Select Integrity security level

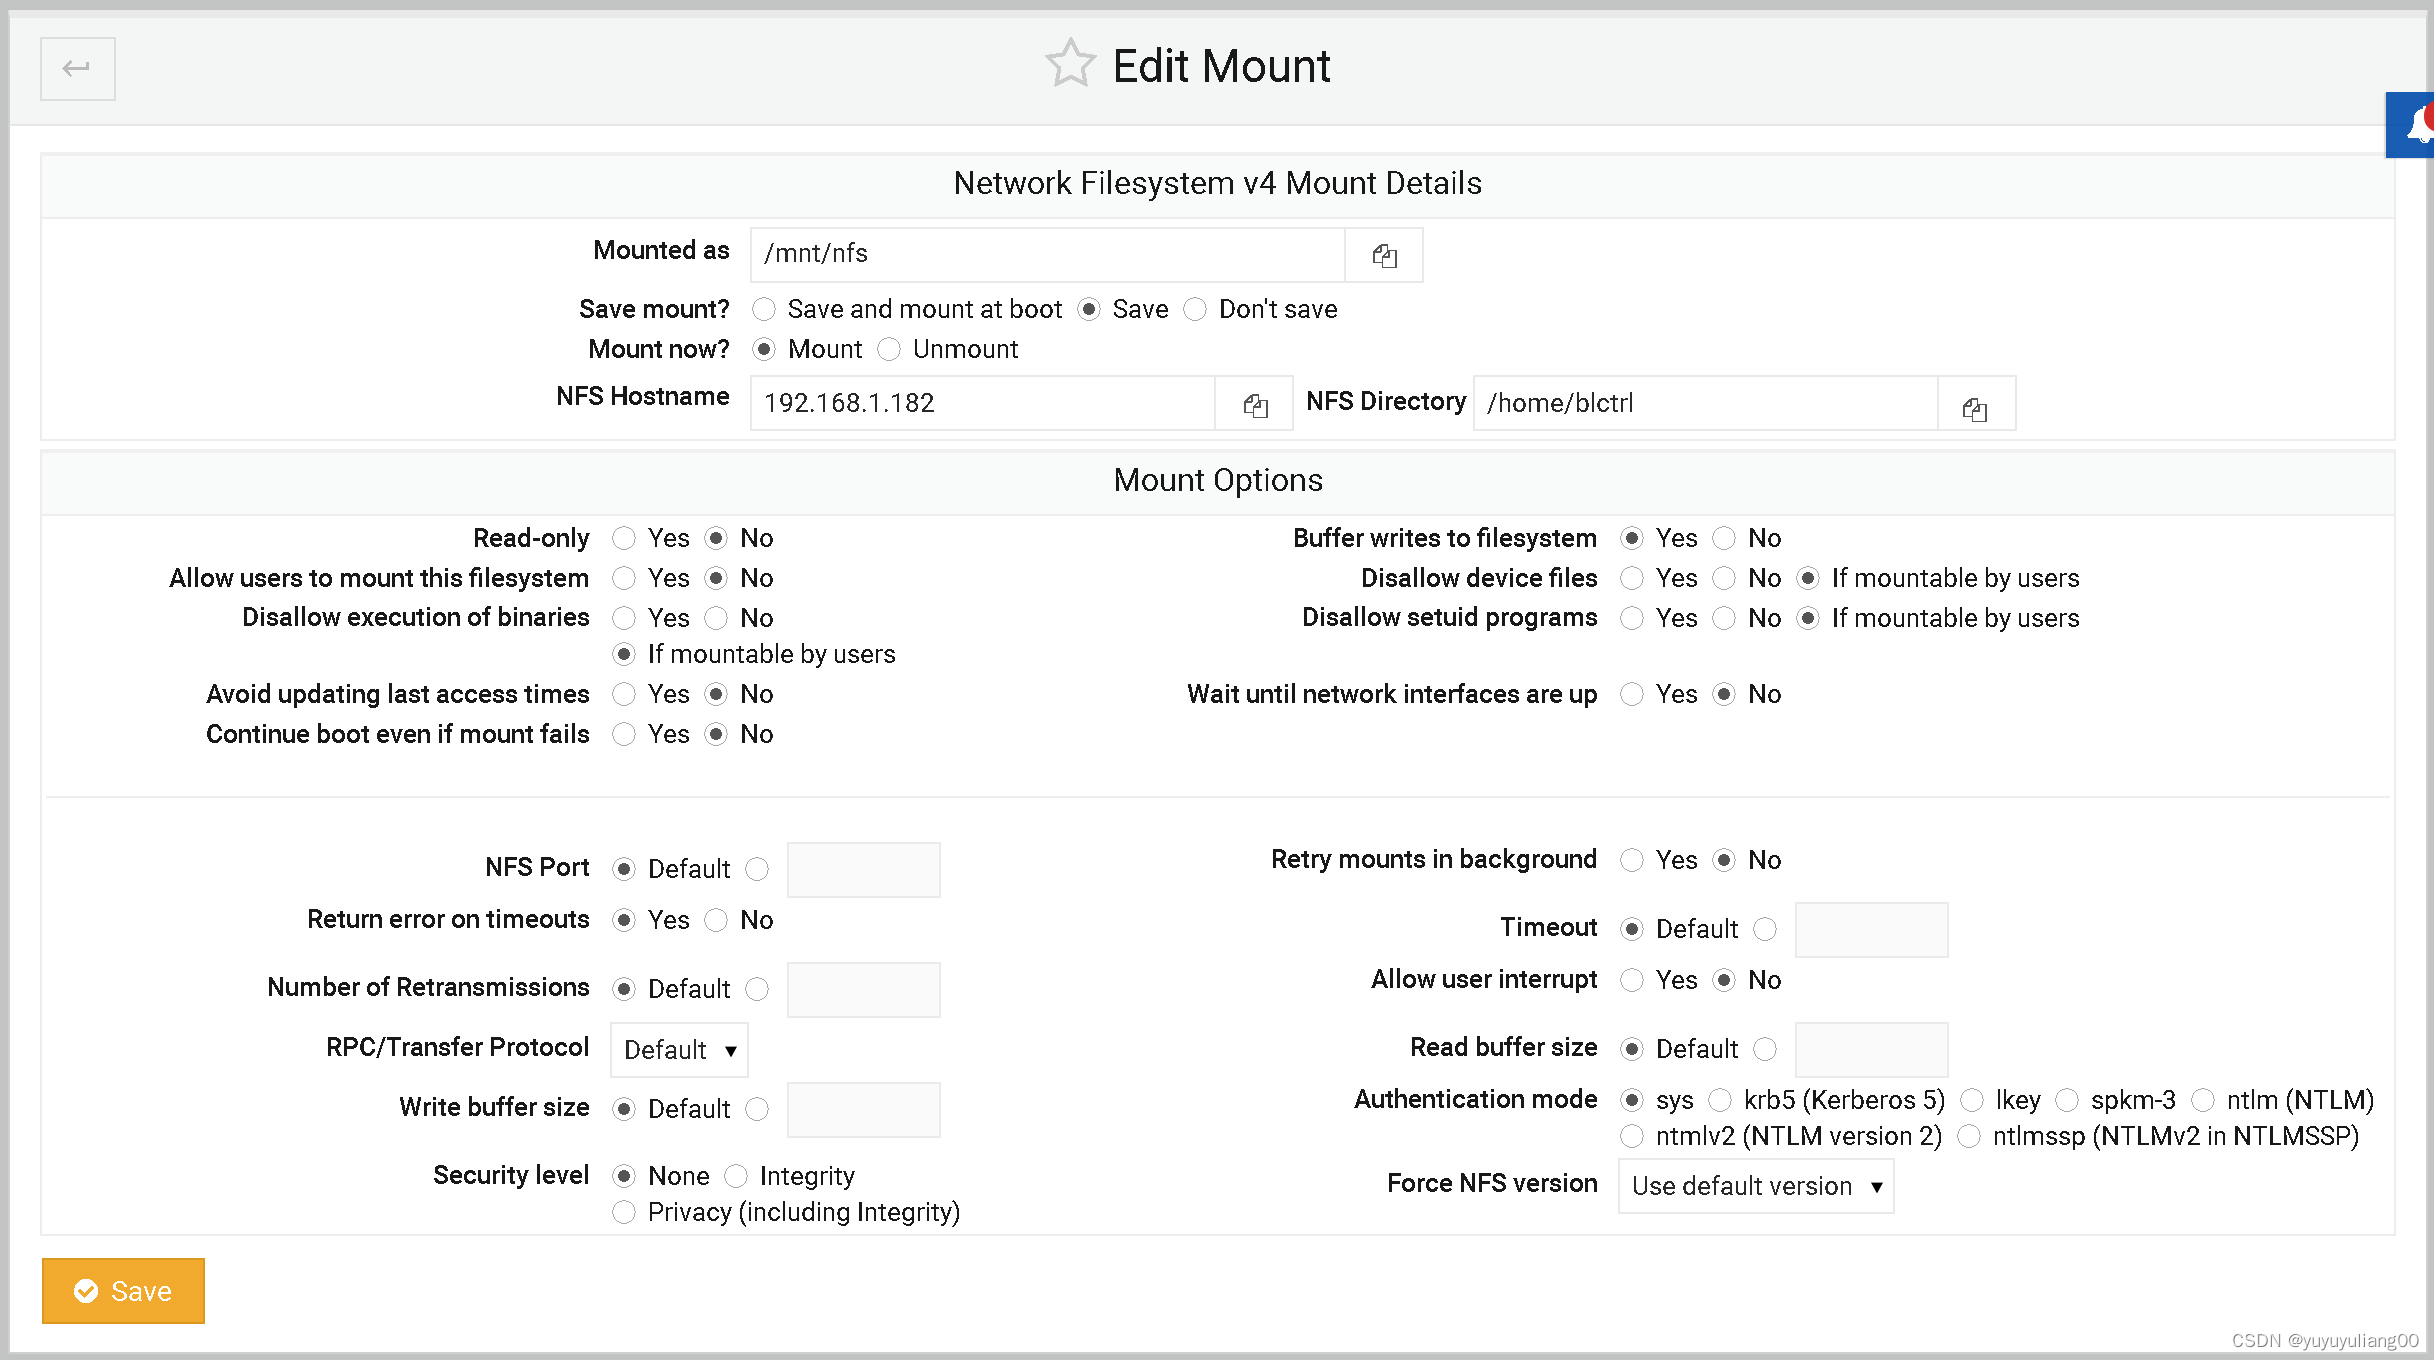pos(736,1176)
